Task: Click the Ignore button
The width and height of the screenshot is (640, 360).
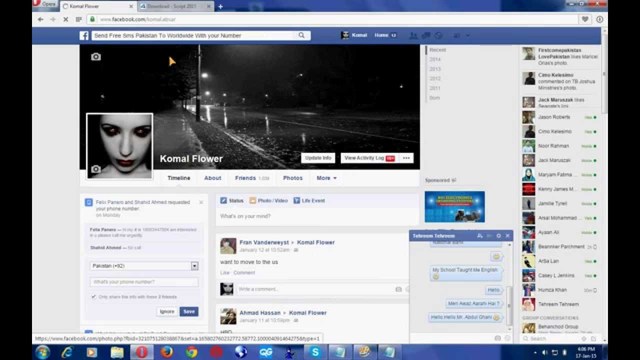Action: (167, 312)
